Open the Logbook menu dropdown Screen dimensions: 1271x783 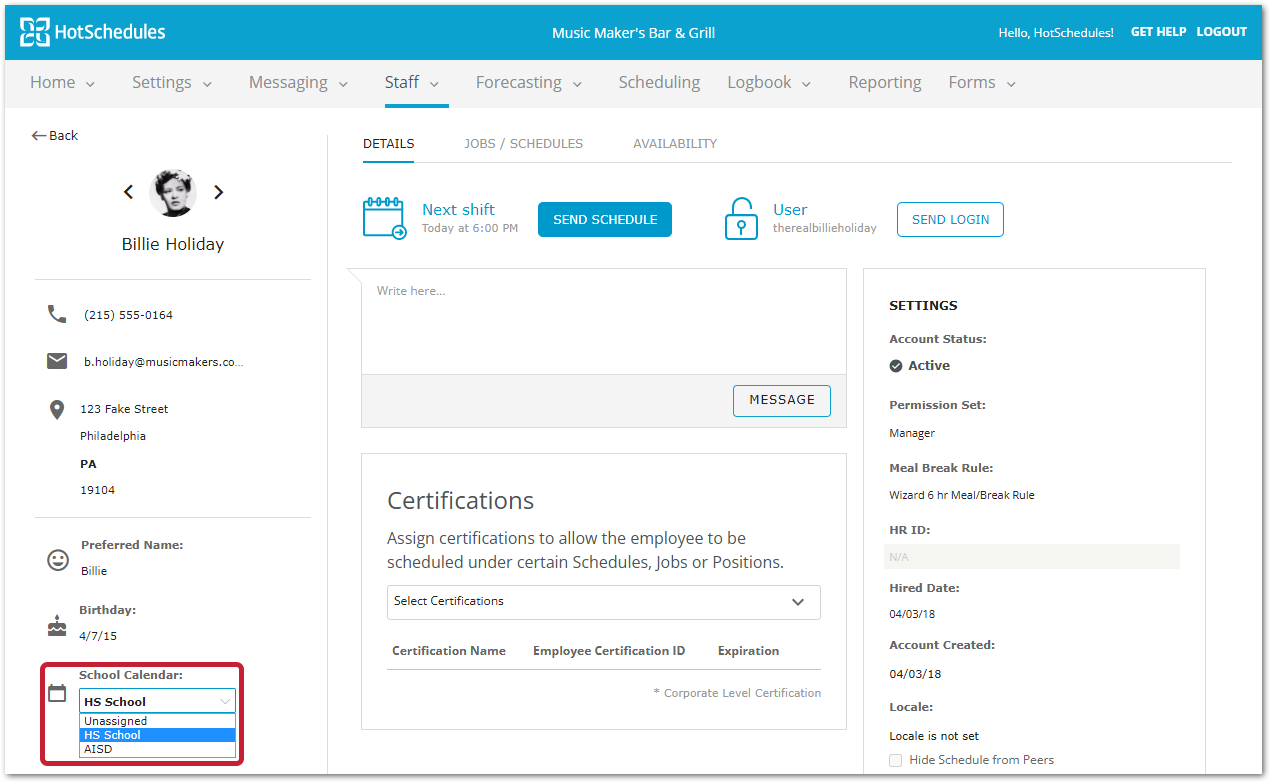point(769,83)
